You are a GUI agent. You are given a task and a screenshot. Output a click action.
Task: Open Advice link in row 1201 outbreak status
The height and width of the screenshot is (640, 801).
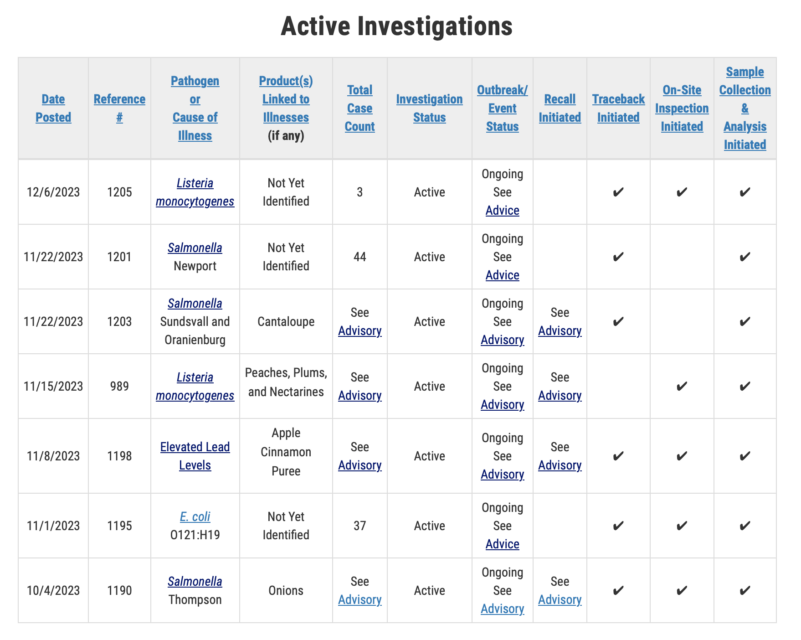(502, 275)
